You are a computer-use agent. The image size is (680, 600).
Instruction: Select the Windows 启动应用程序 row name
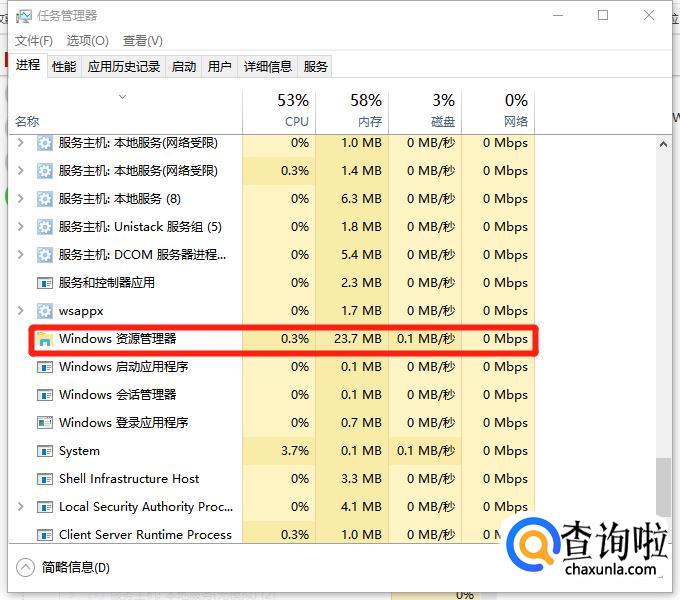coord(124,367)
